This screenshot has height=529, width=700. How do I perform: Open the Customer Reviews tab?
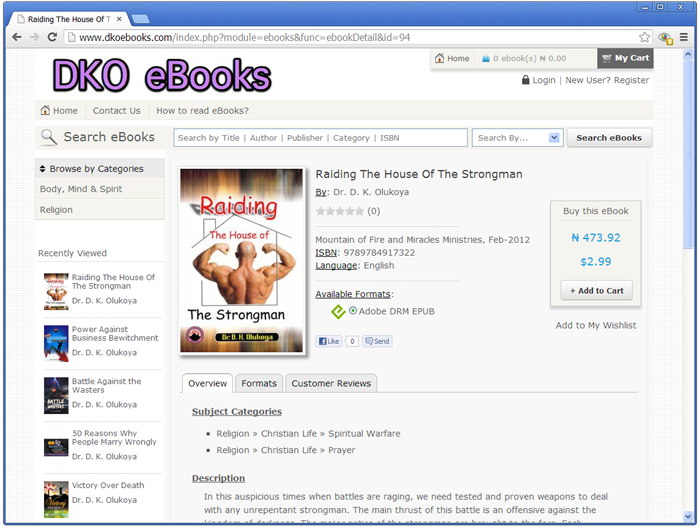[x=331, y=383]
